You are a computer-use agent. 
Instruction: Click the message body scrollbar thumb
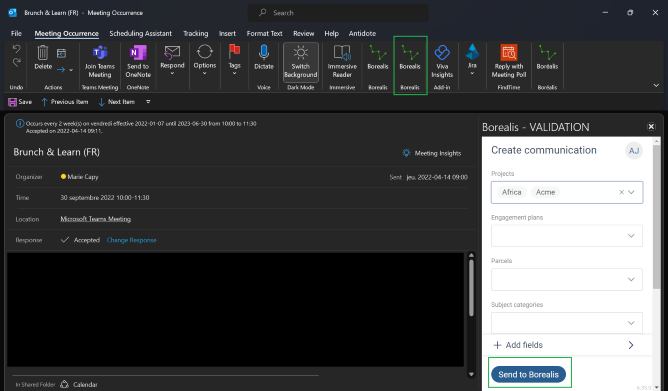pyautogui.click(x=471, y=288)
